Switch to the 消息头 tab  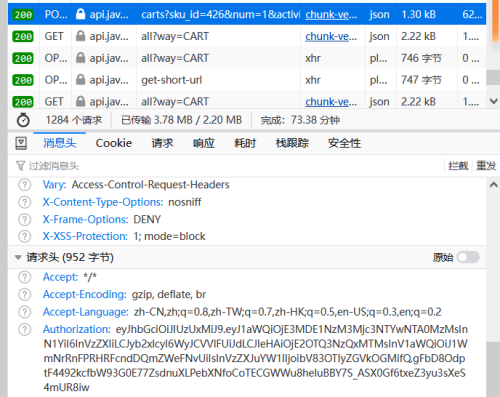[x=60, y=143]
